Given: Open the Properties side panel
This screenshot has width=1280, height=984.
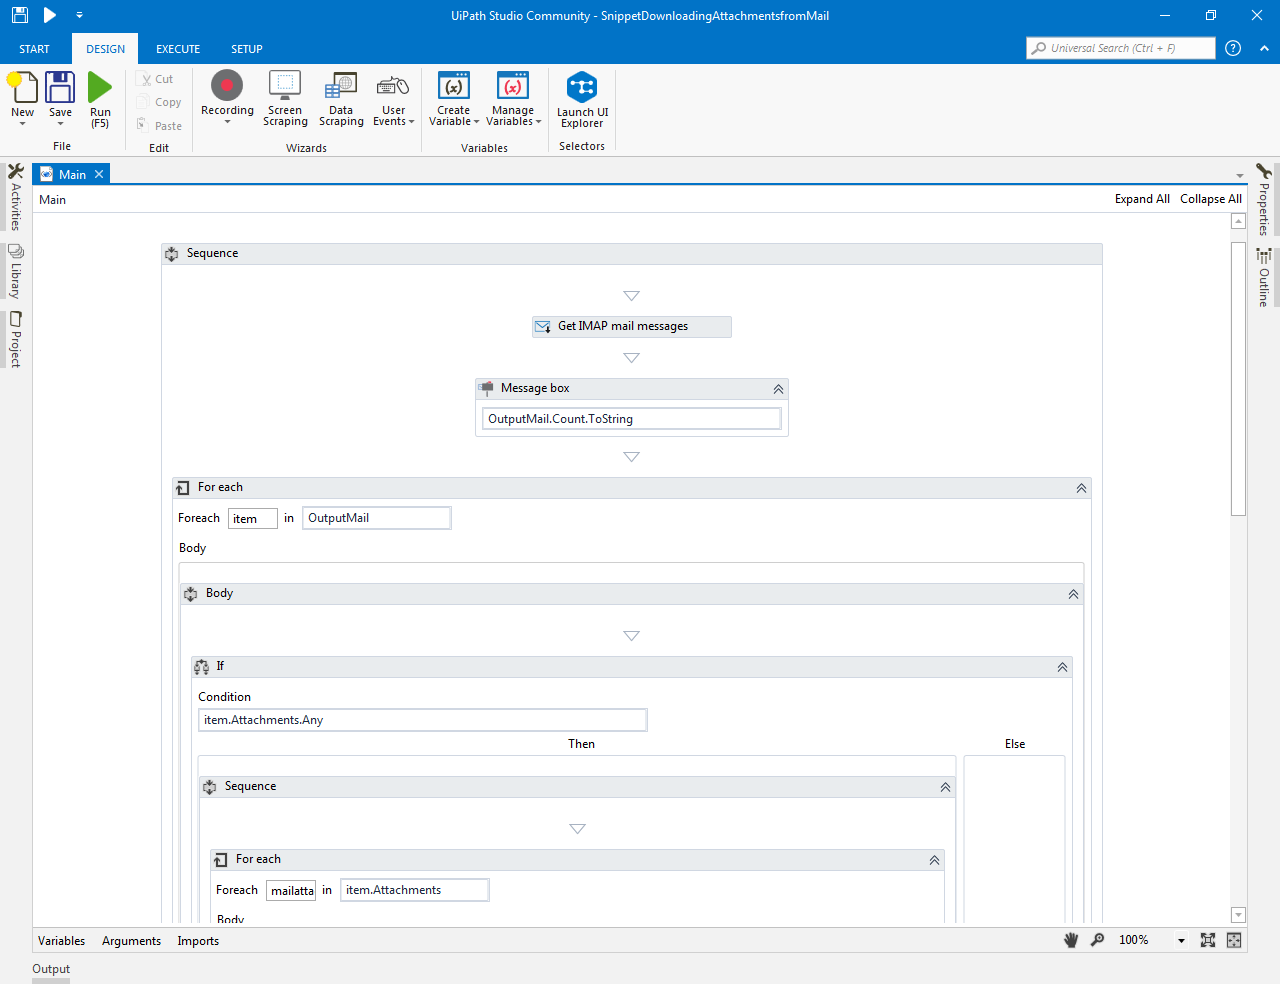Looking at the screenshot, I should (x=1264, y=200).
